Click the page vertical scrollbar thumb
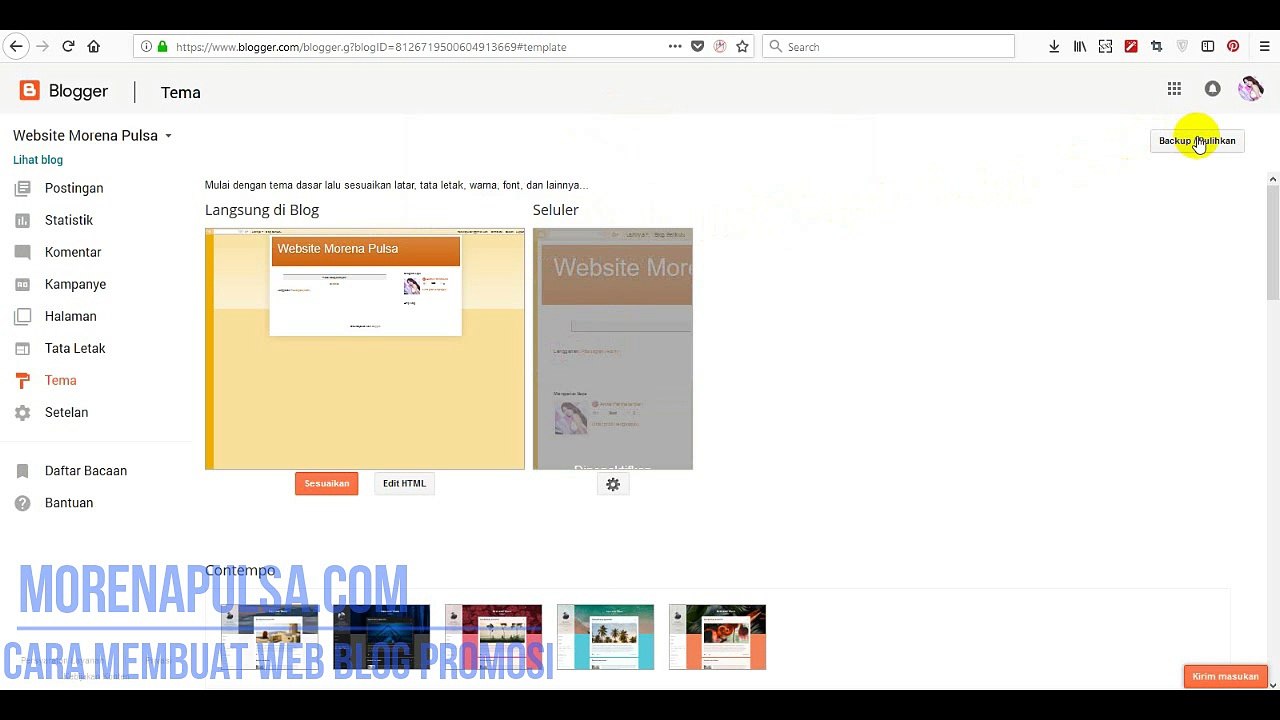 pos(1273,243)
